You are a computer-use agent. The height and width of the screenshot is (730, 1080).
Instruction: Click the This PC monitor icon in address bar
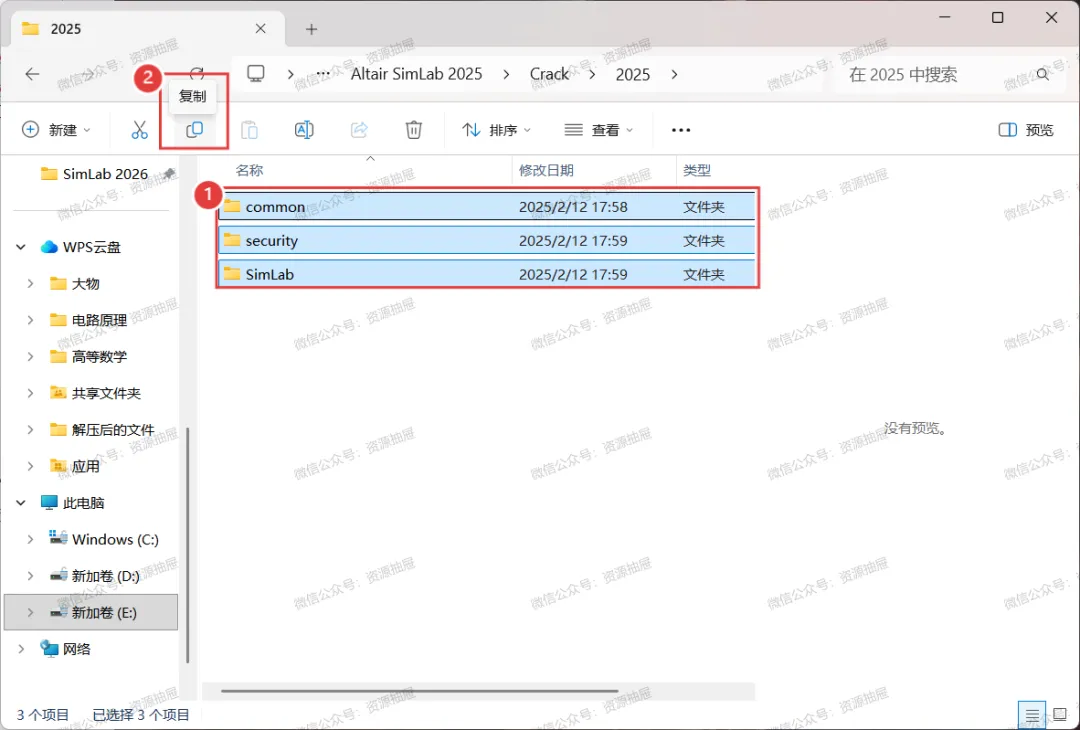click(256, 74)
